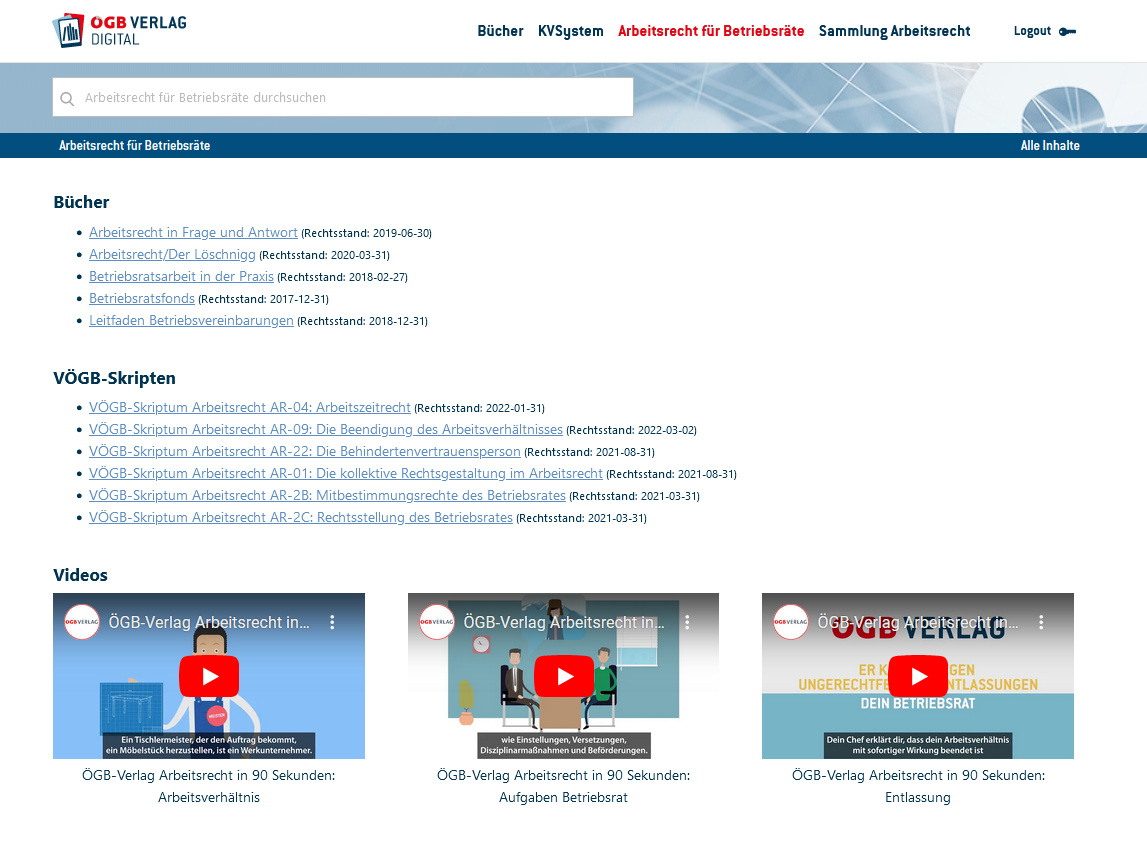
Task: Click text 'Rechtsstand: 2019-06-30'
Action: click(366, 233)
